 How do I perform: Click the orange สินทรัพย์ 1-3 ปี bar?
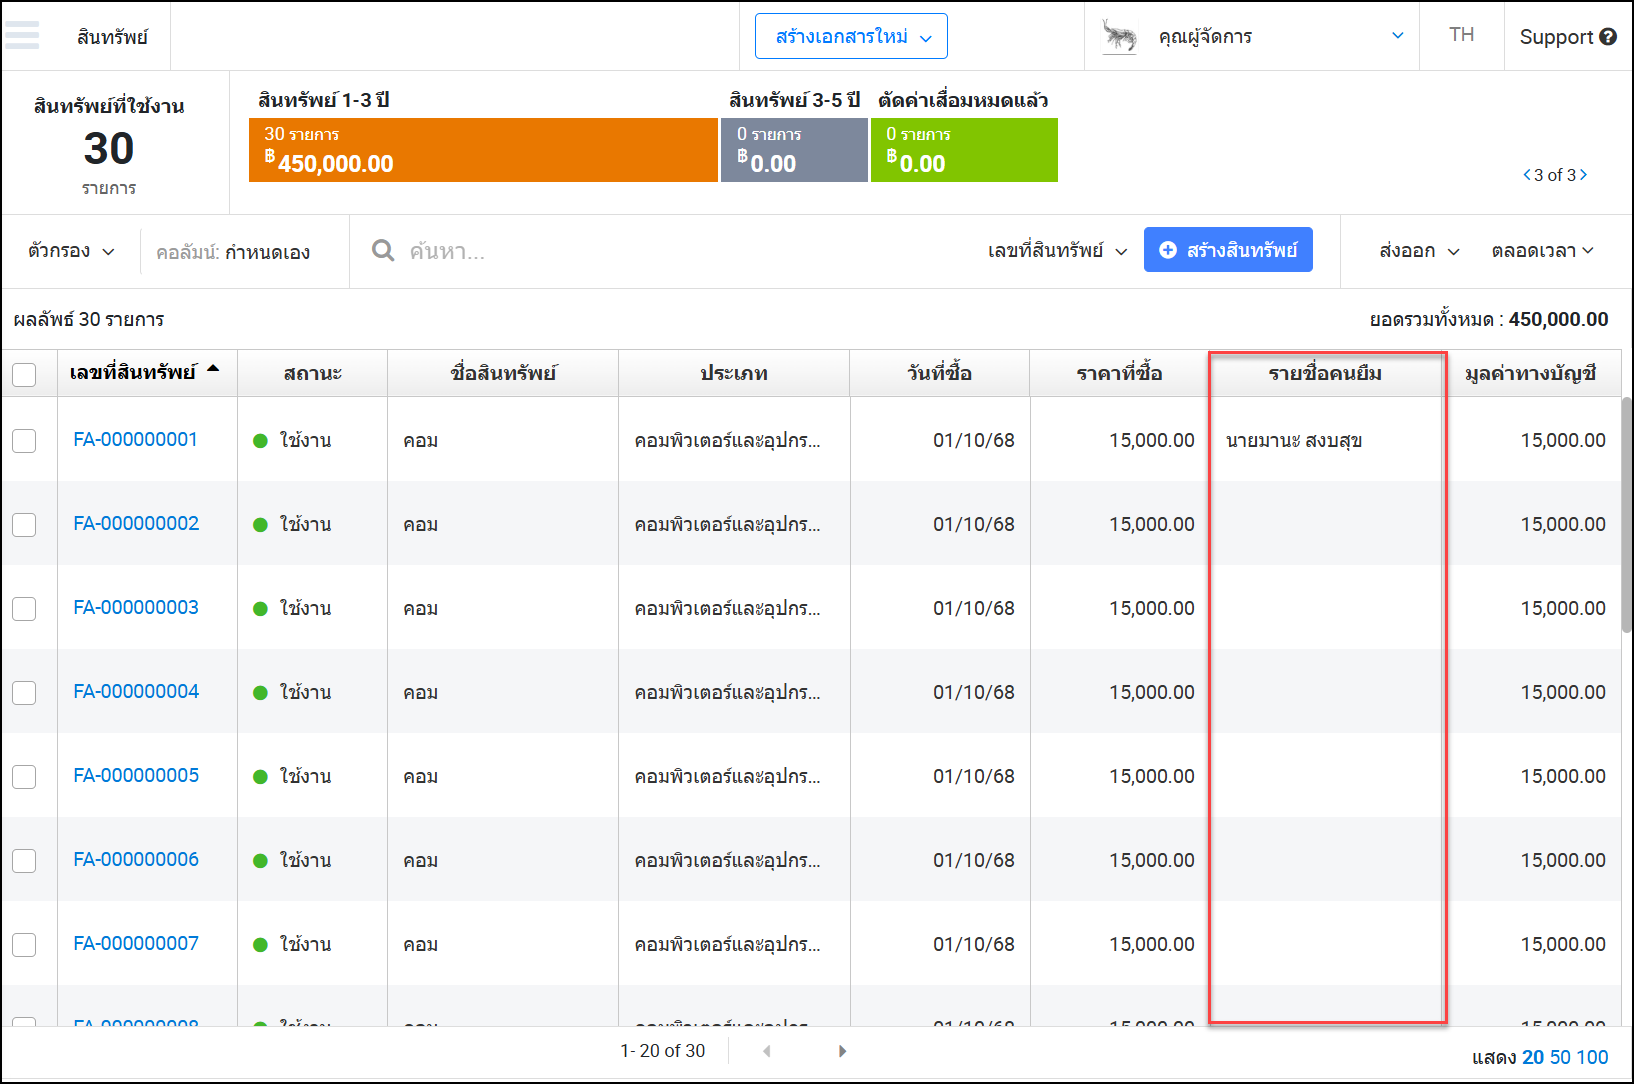[x=483, y=150]
